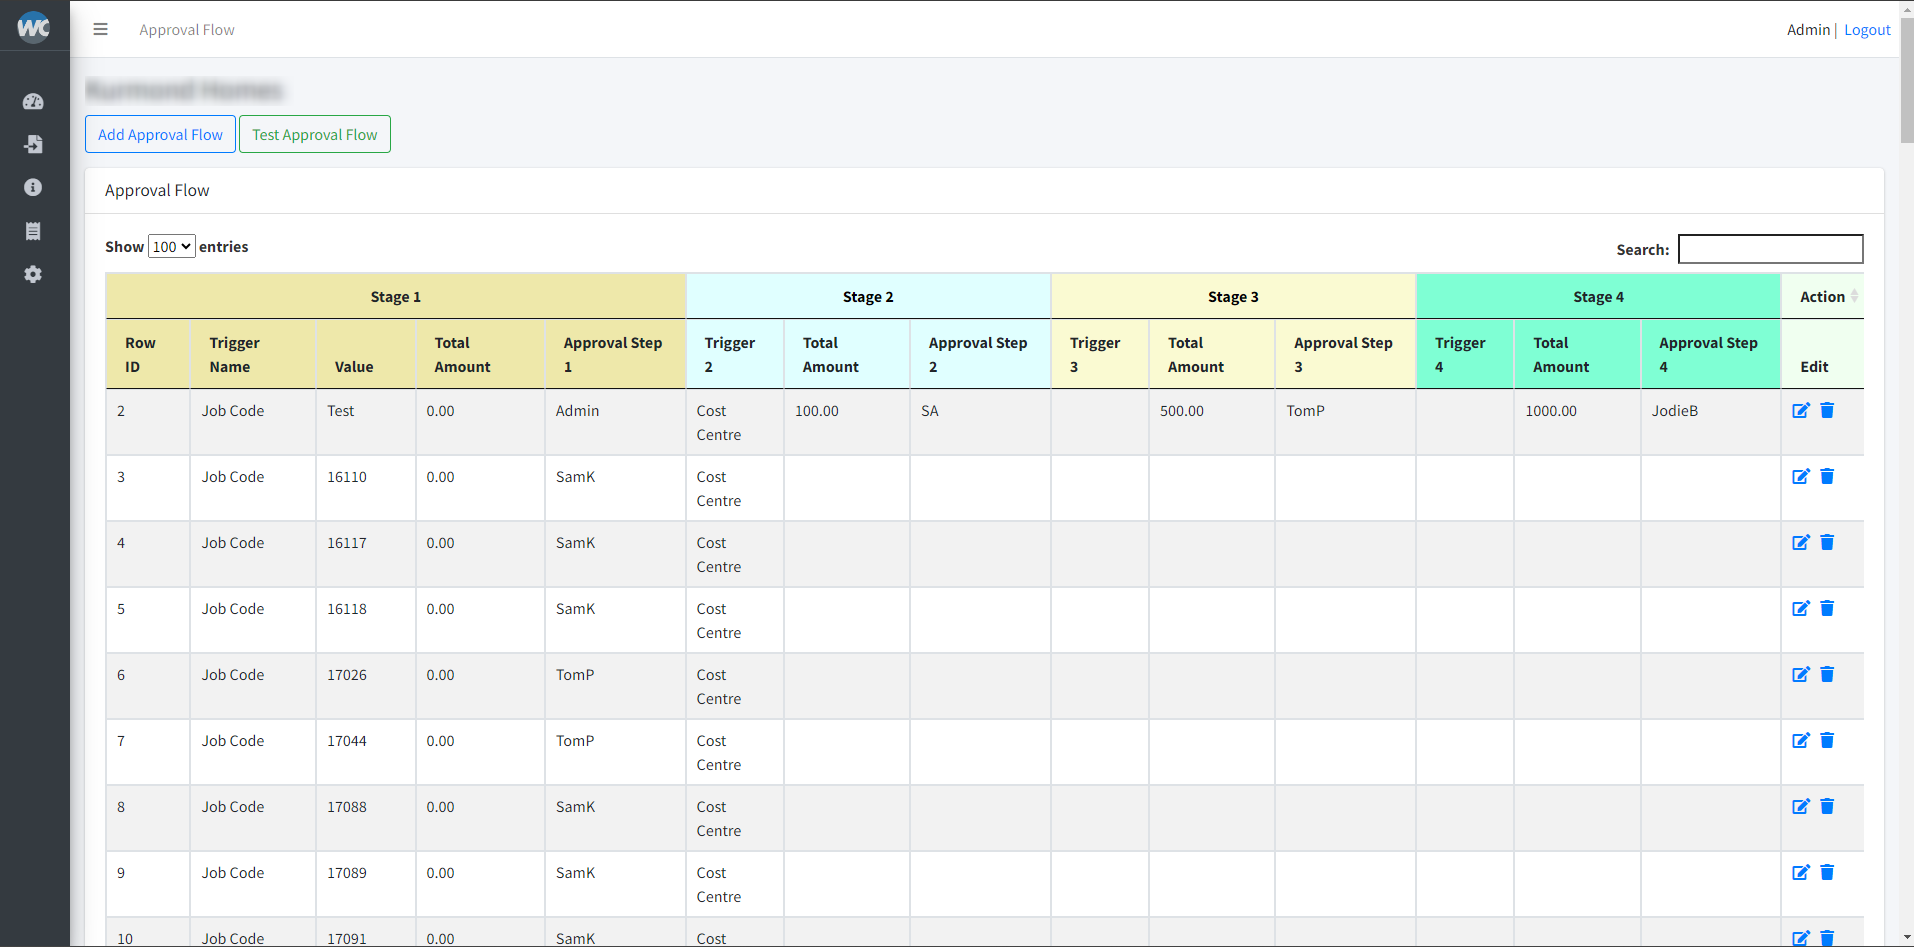Click the vertical page scrollbar thumb
Screen dimensions: 1914x947
click(x=1907, y=80)
